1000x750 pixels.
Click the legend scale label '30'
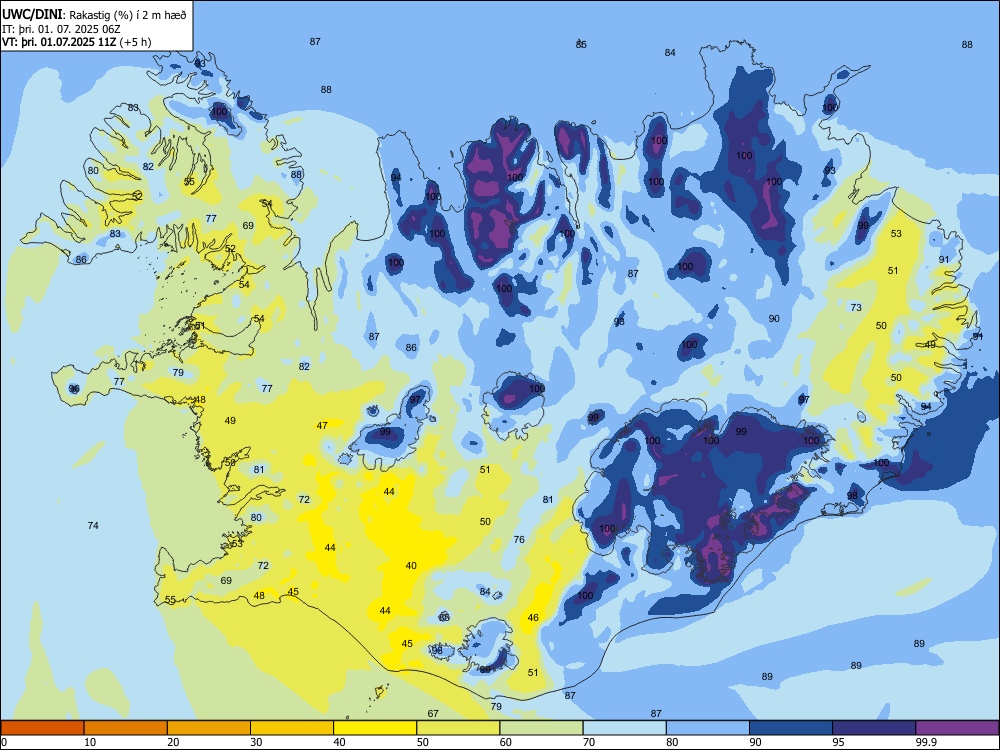click(256, 742)
